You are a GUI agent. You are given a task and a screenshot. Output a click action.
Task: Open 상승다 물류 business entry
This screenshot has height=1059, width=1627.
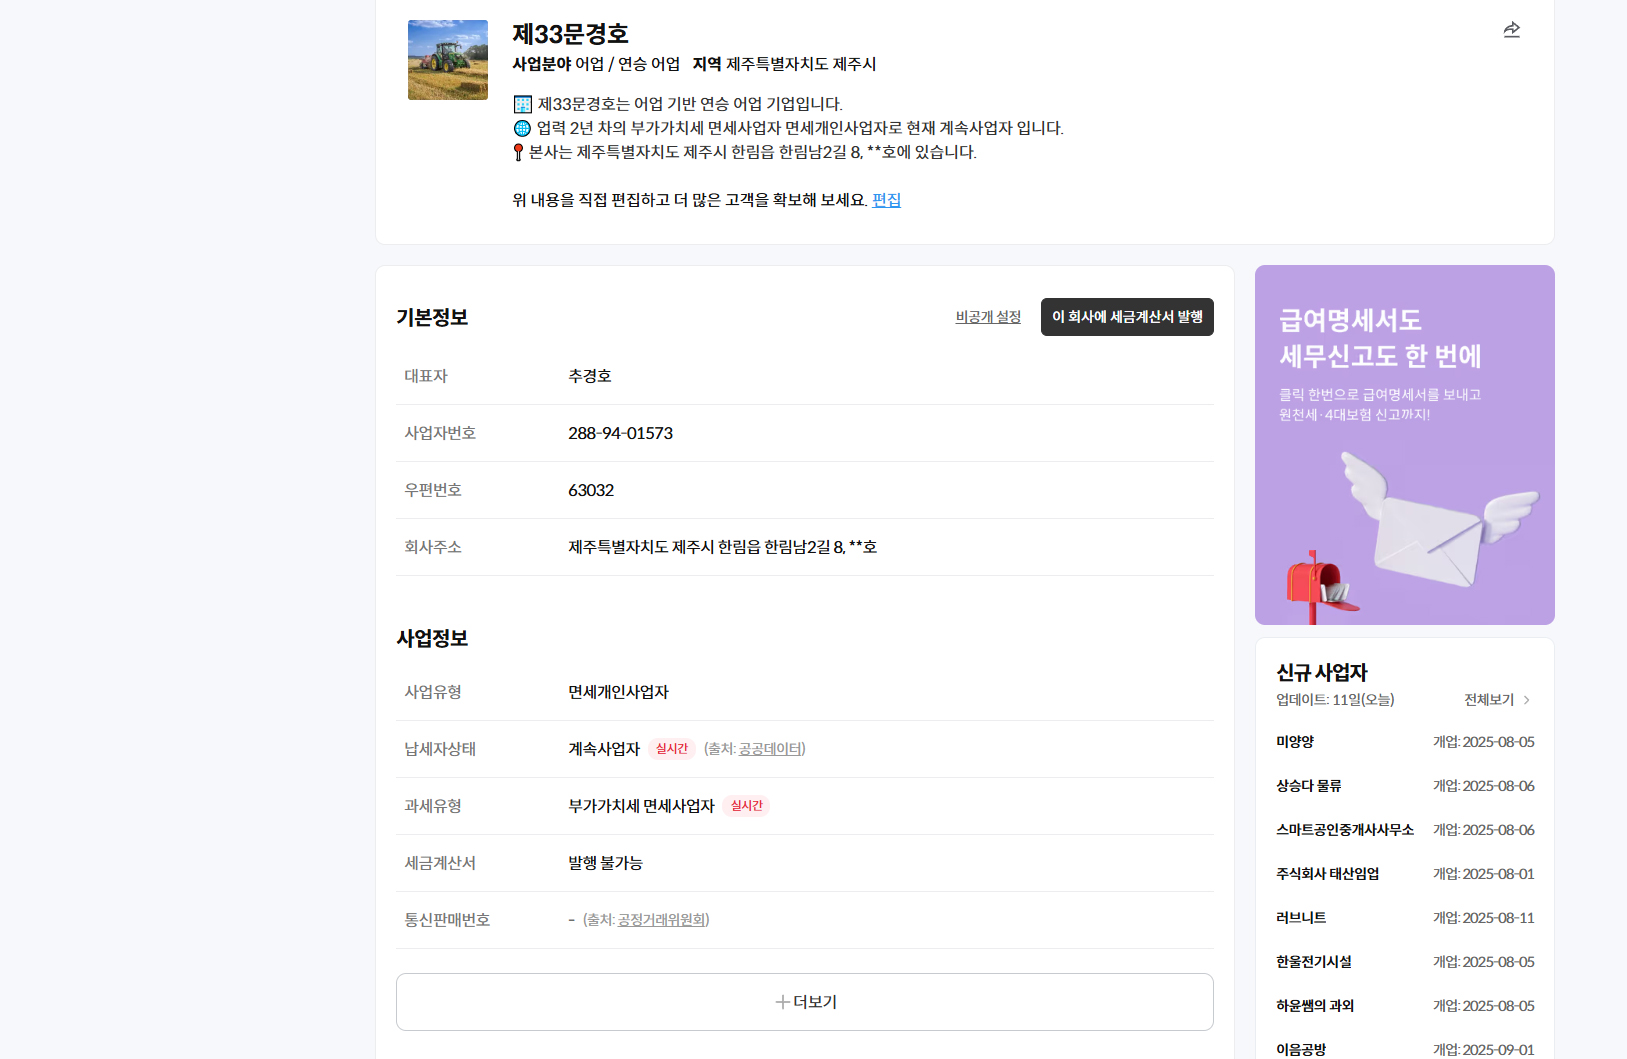1308,786
